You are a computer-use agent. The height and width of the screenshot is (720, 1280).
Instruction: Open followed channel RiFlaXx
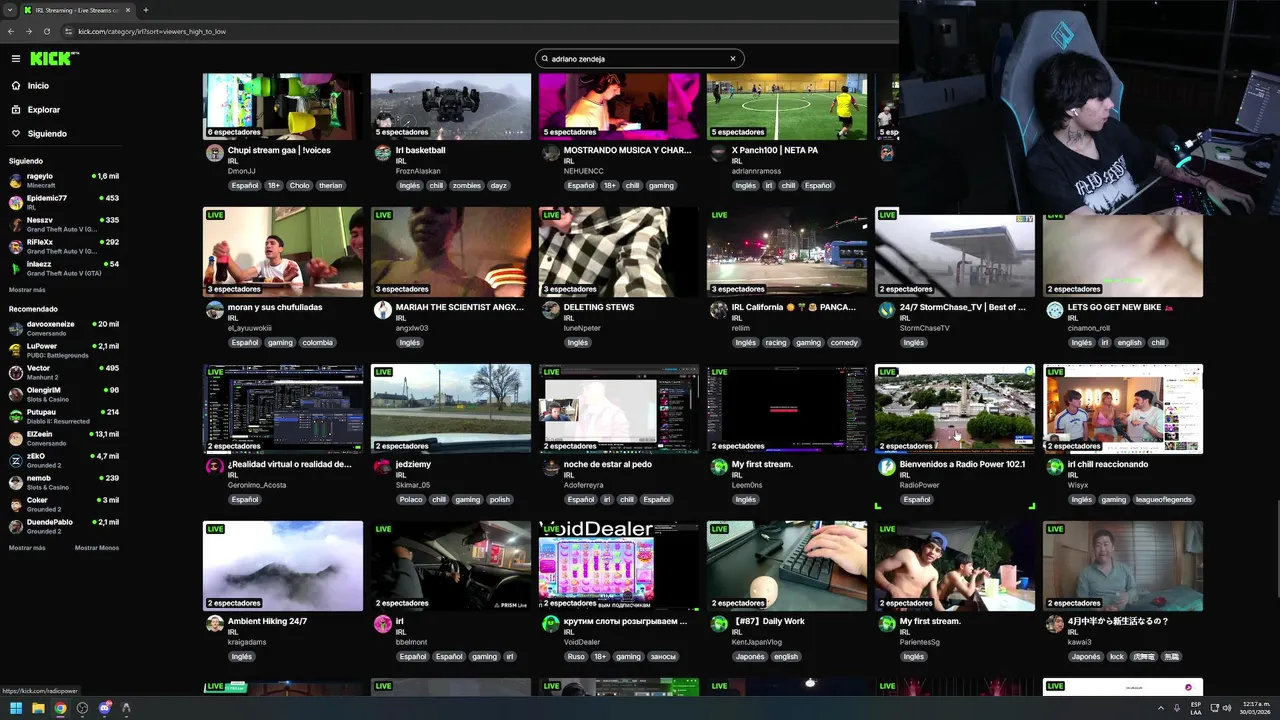click(x=64, y=246)
